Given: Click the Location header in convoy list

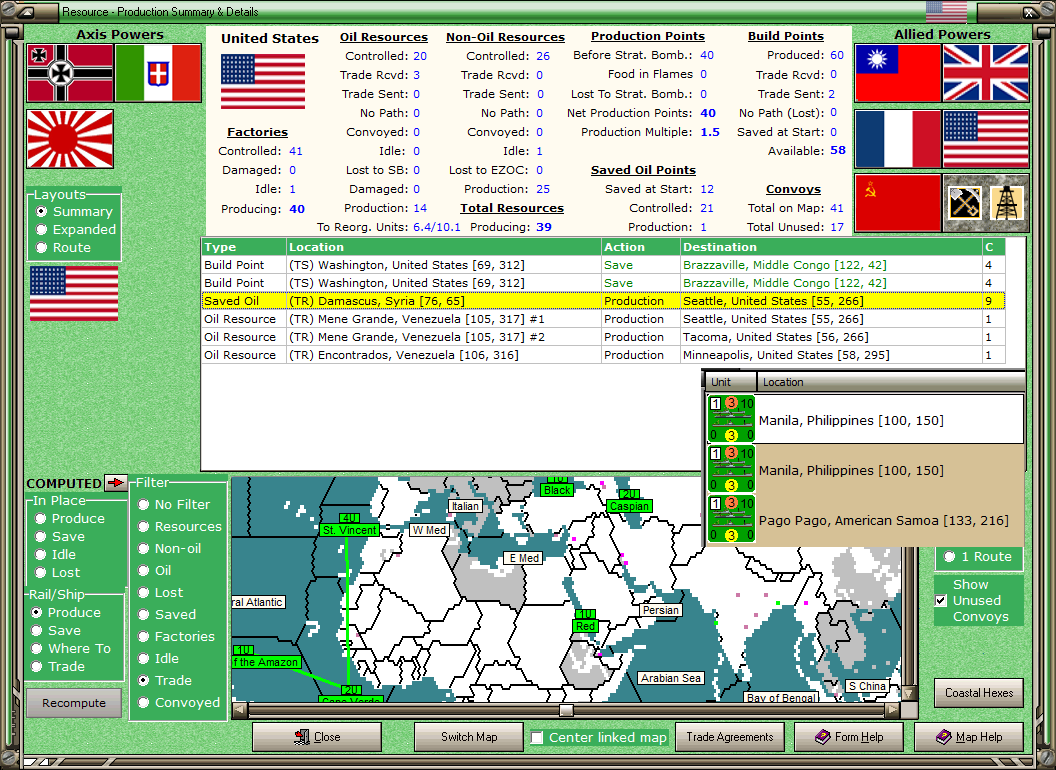Looking at the screenshot, I should [x=890, y=382].
